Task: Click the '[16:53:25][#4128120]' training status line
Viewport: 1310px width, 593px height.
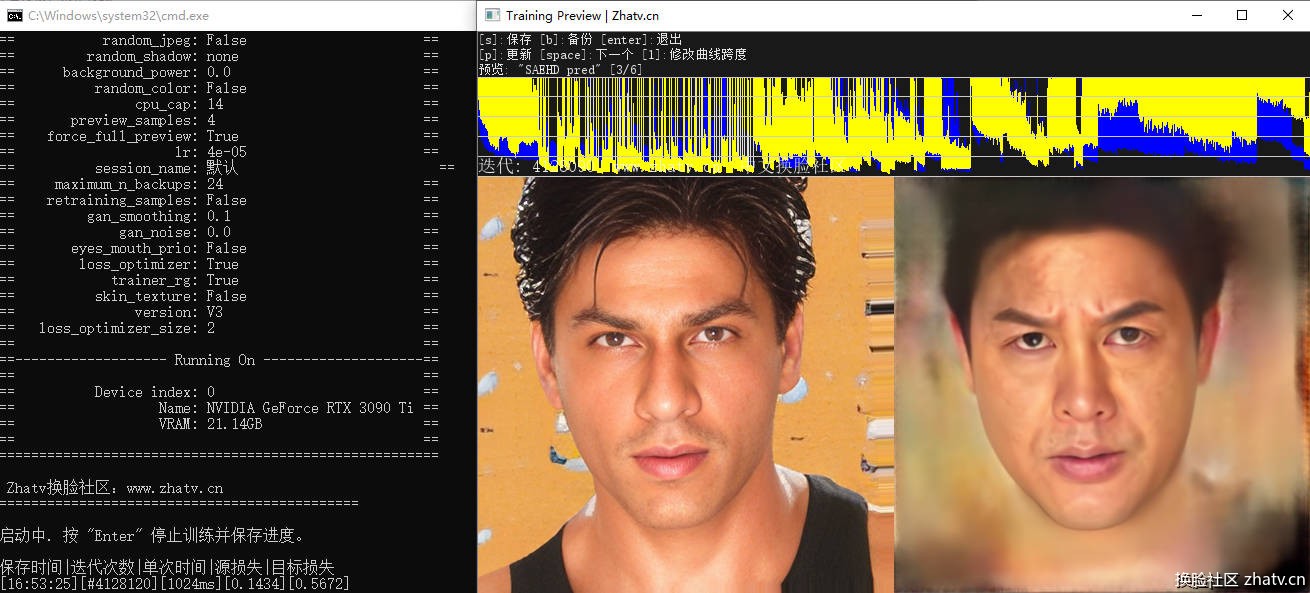Action: 175,583
